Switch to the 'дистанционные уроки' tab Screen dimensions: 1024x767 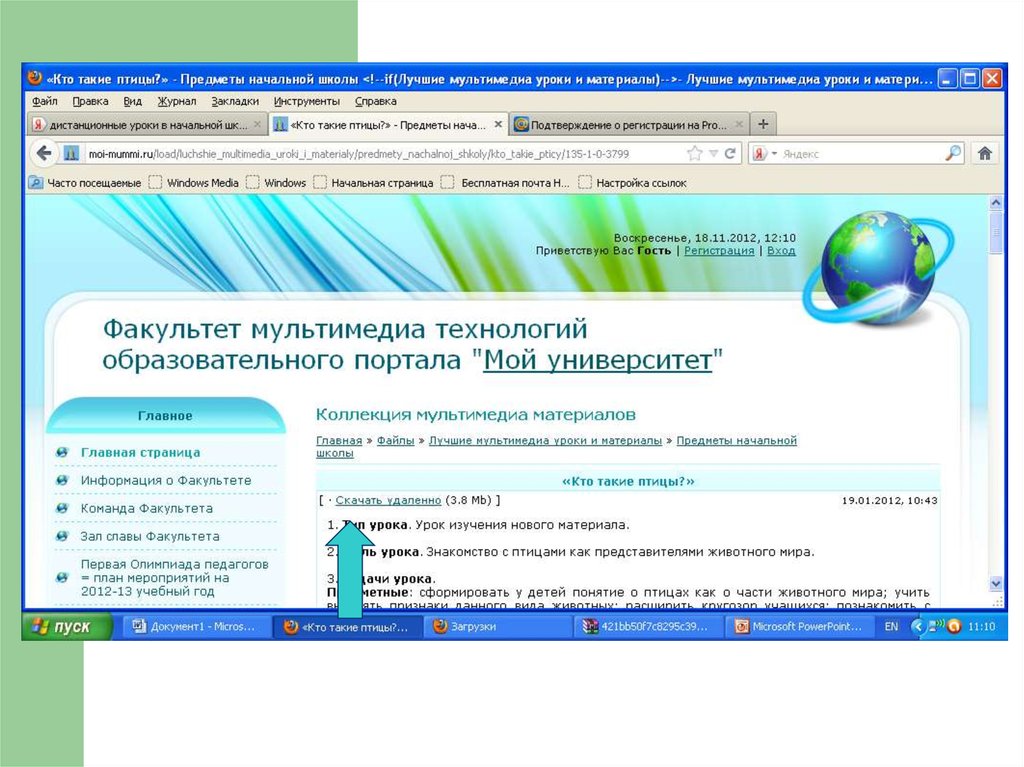(140, 125)
